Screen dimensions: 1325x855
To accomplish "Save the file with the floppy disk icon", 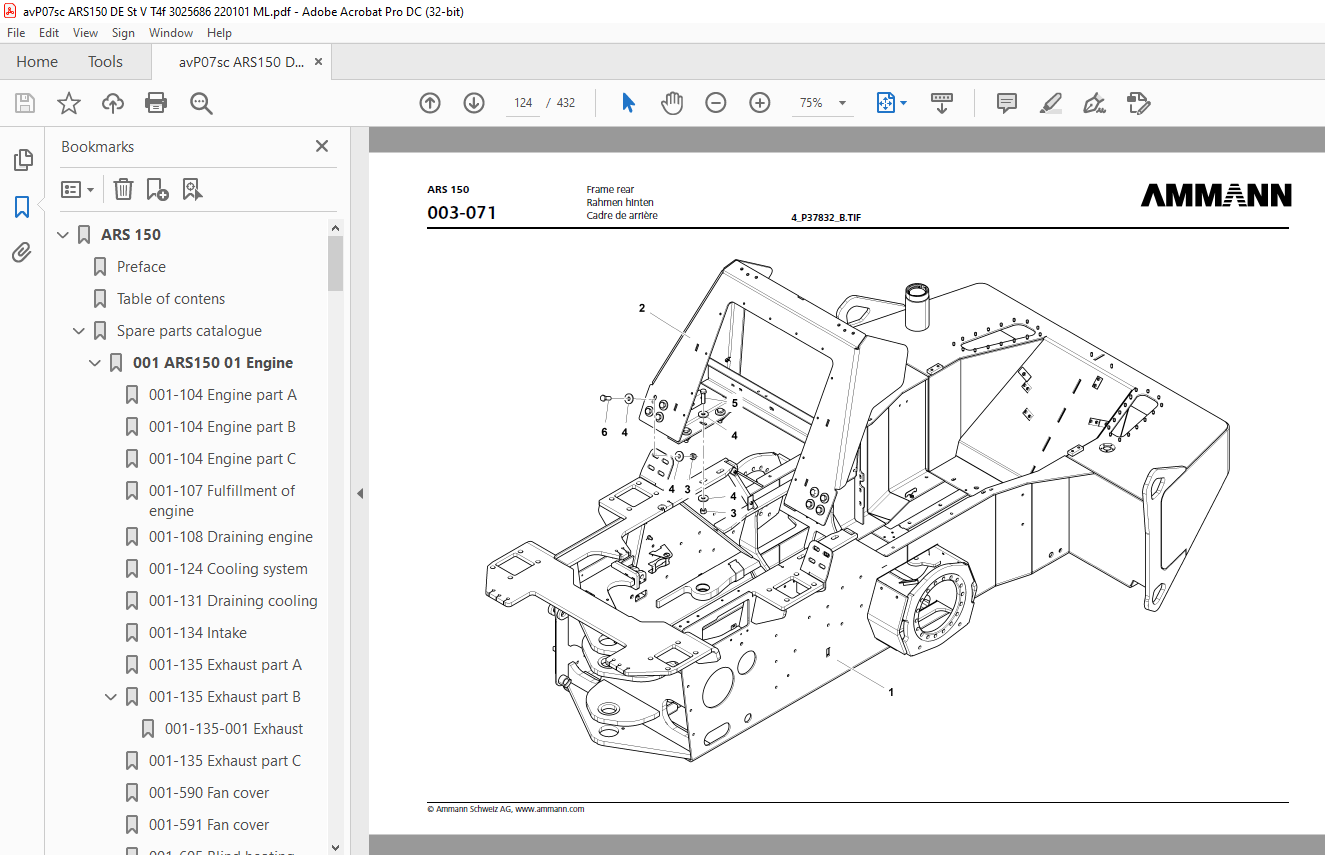I will [x=25, y=103].
